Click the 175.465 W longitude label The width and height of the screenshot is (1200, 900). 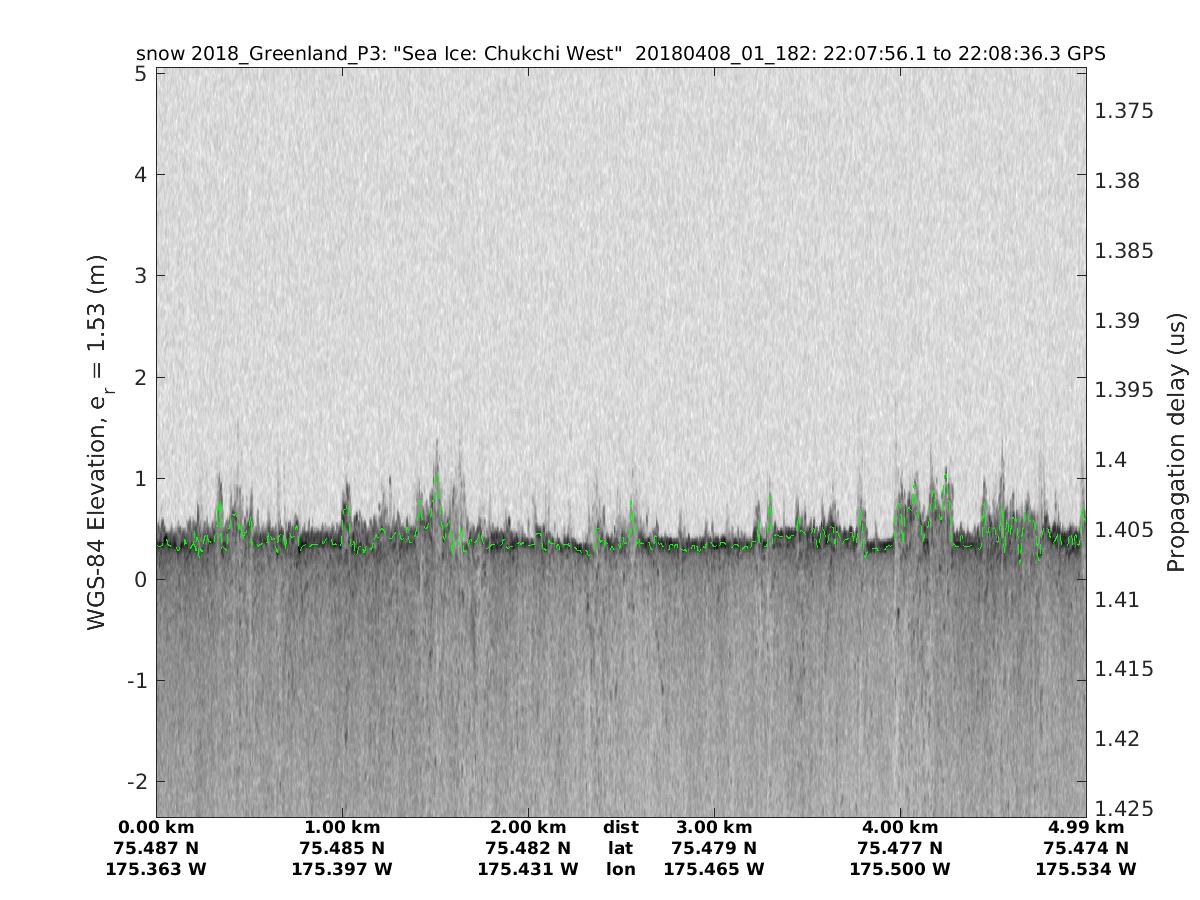click(x=714, y=869)
